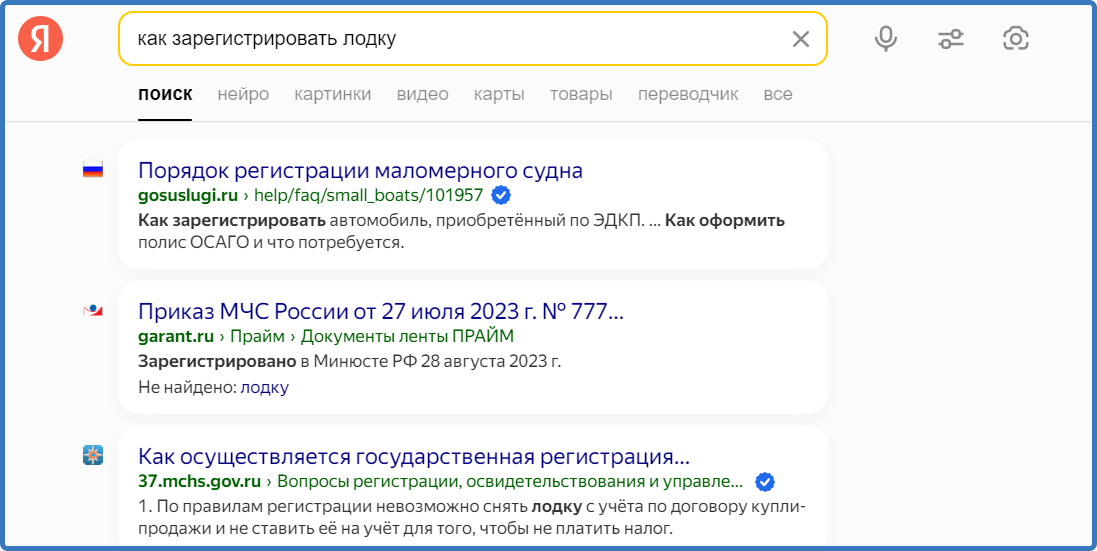Click the gosuslugi.ru domain link
This screenshot has width=1097, height=551.
pyautogui.click(x=187, y=195)
